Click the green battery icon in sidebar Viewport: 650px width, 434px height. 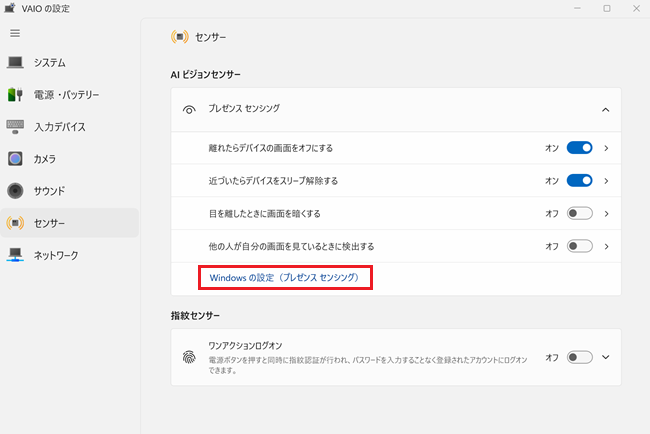(x=15, y=95)
